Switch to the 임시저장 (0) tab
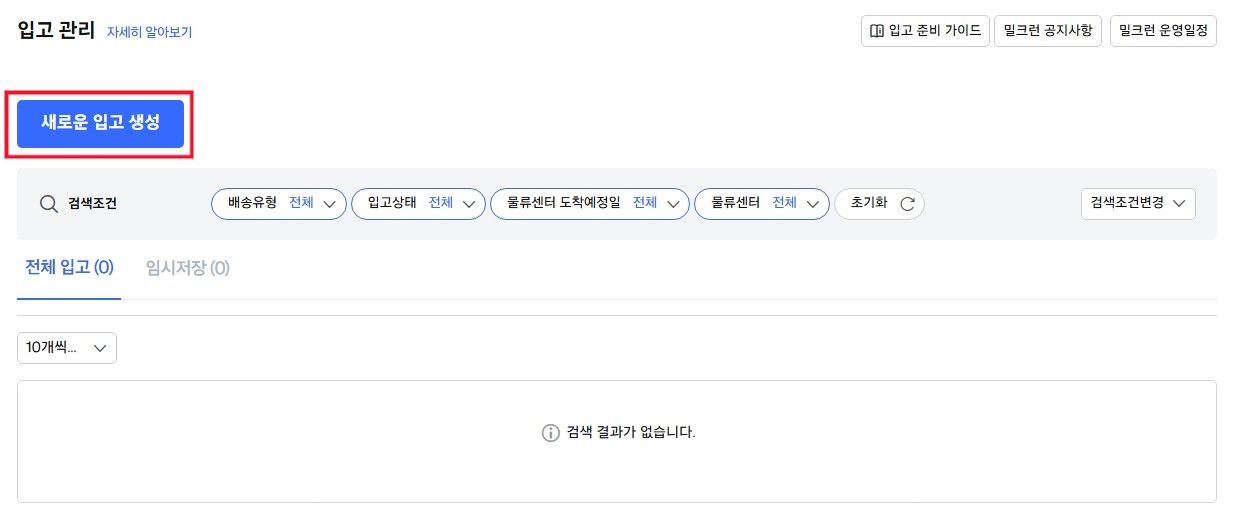 (x=188, y=268)
